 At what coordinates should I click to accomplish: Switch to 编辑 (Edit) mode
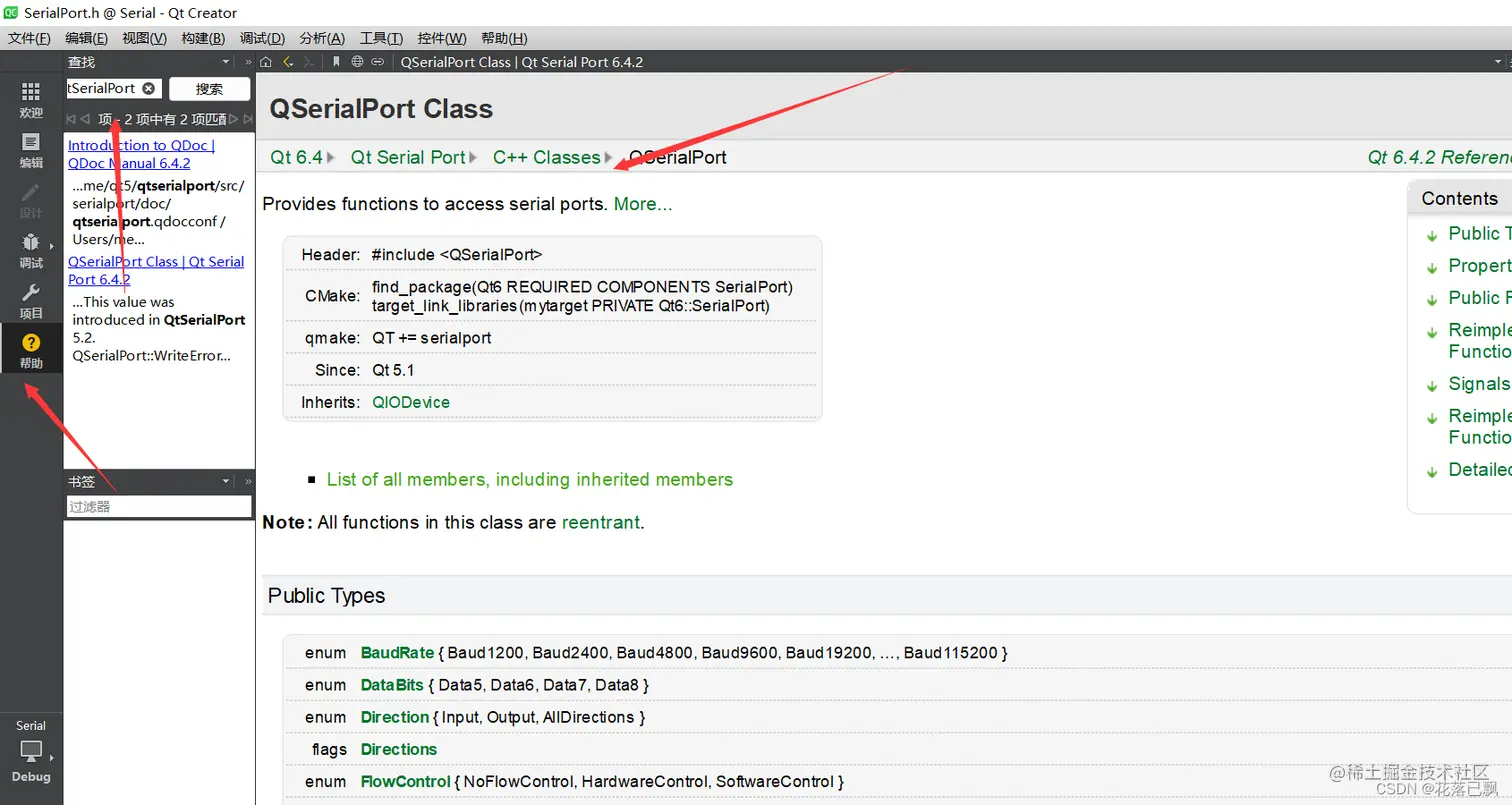tap(31, 150)
